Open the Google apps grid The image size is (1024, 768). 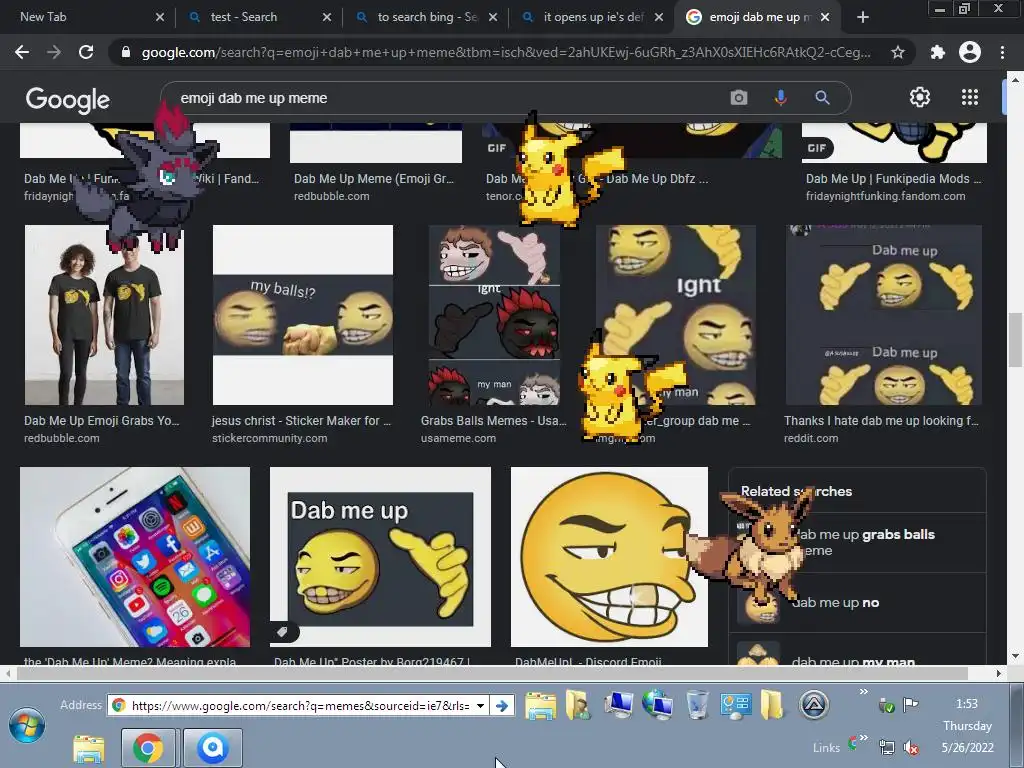click(970, 97)
